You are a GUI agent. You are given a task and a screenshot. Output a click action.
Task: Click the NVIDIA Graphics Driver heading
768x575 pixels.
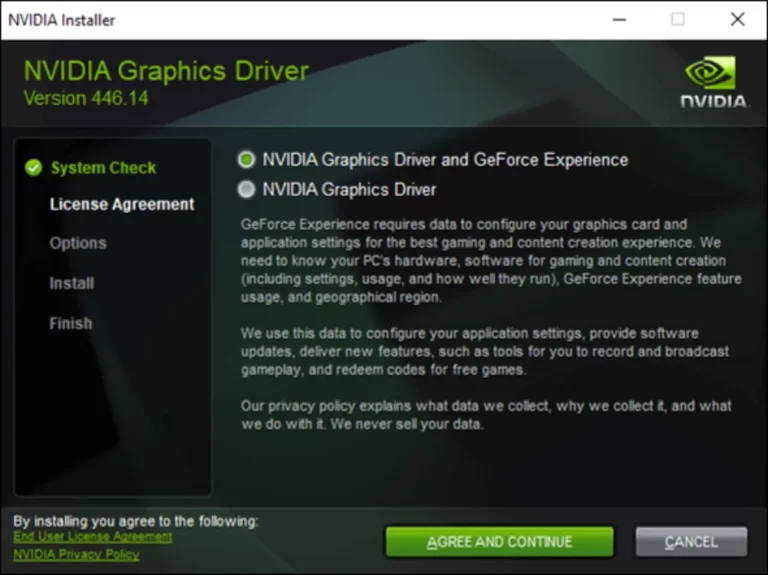[166, 71]
